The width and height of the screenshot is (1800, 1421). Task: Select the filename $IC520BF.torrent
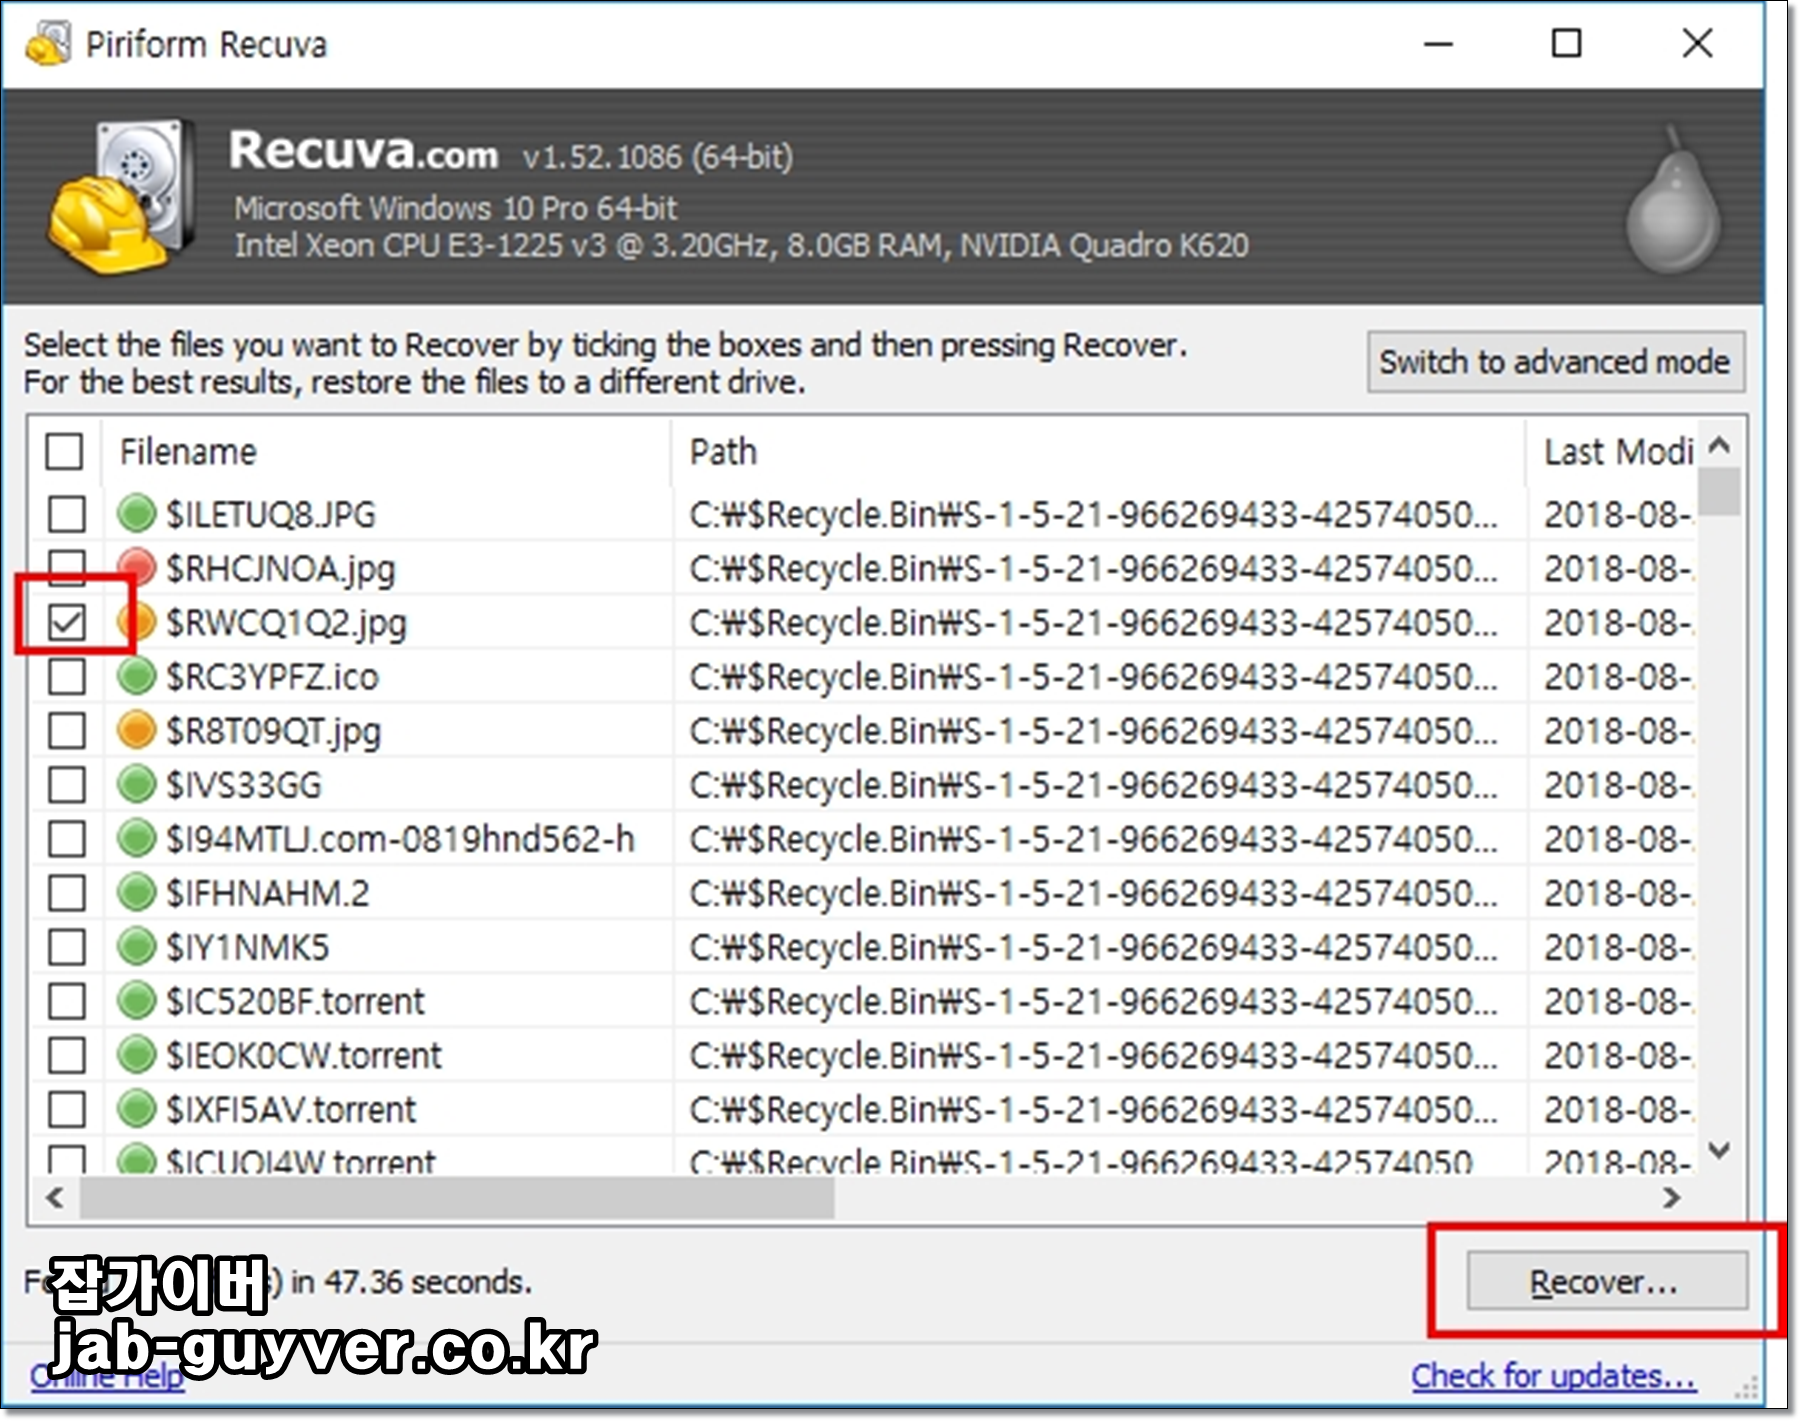[295, 1001]
